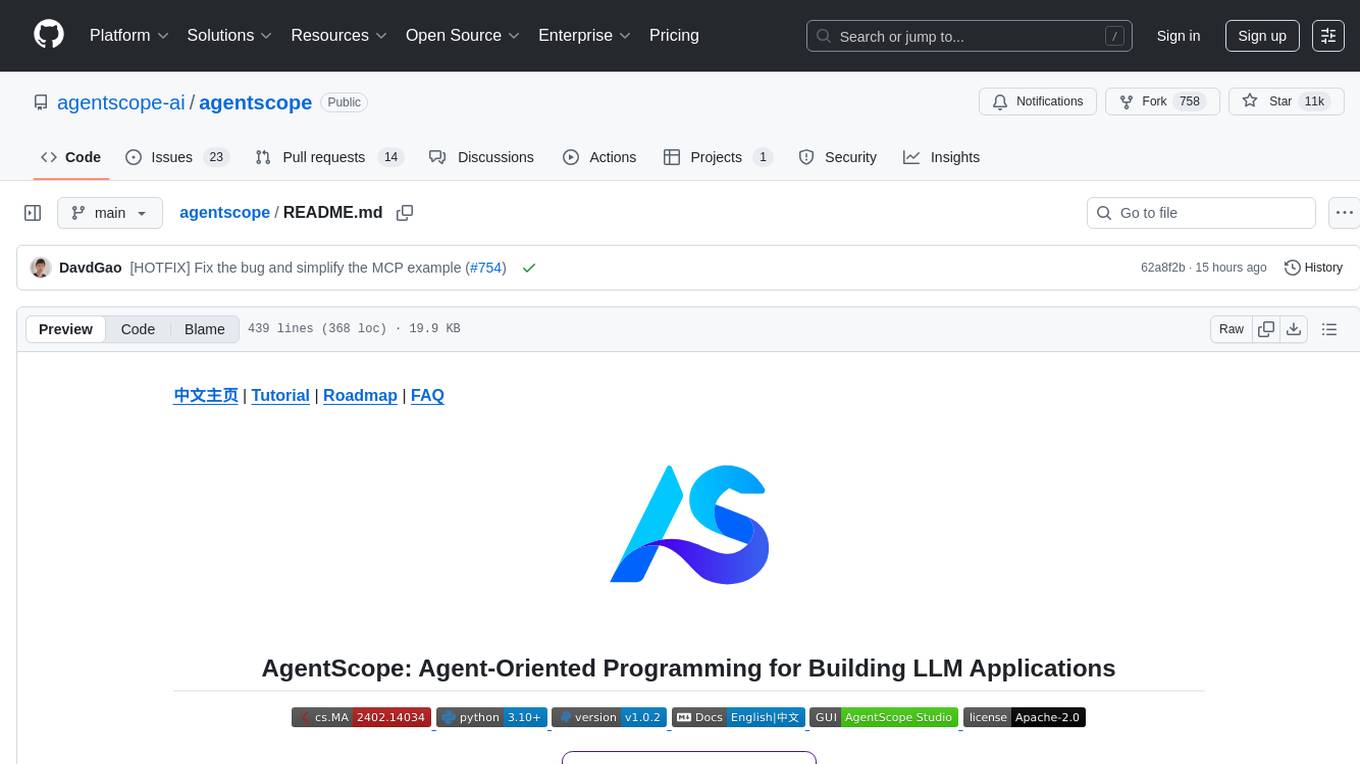Screen dimensions: 1360x764
Task: View the file History
Action: [x=1313, y=268]
